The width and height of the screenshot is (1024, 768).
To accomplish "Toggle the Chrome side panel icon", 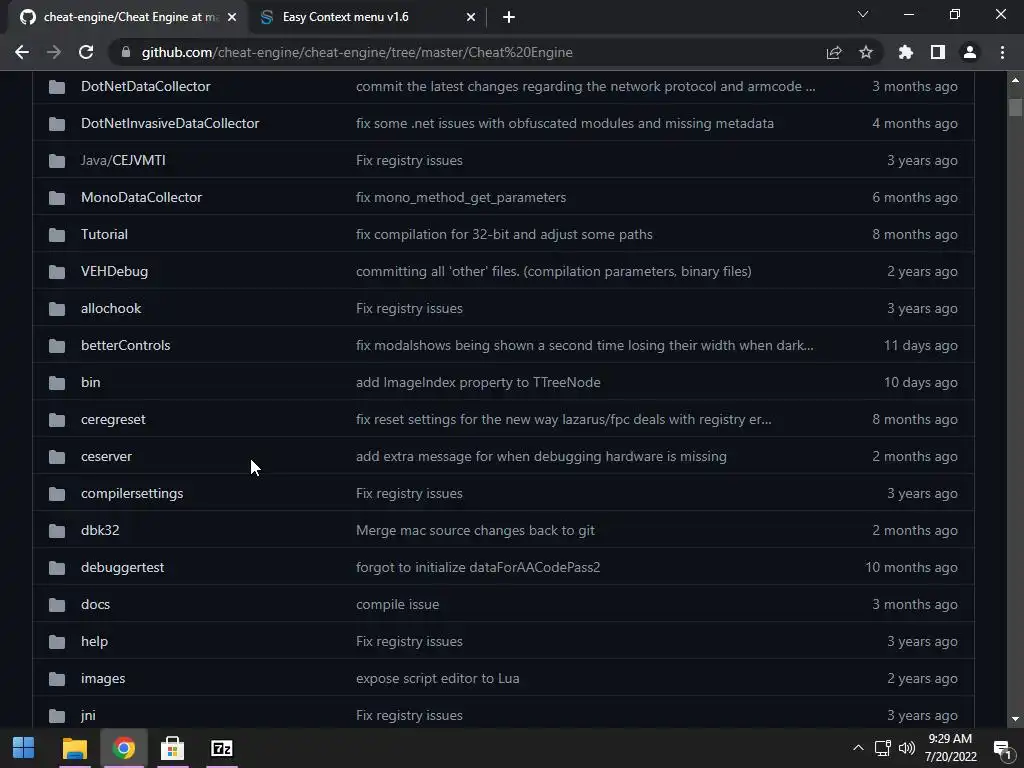I will tap(938, 52).
